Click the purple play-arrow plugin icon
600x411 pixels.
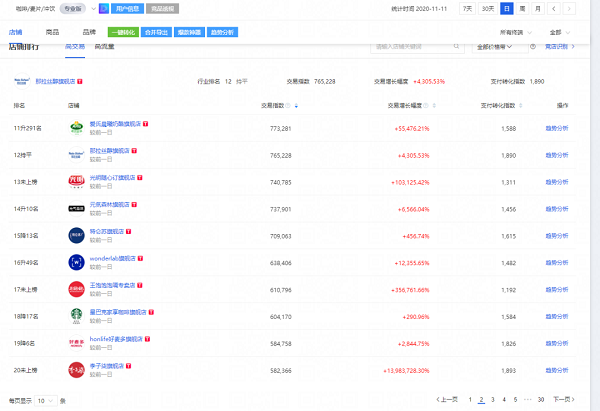pos(104,8)
